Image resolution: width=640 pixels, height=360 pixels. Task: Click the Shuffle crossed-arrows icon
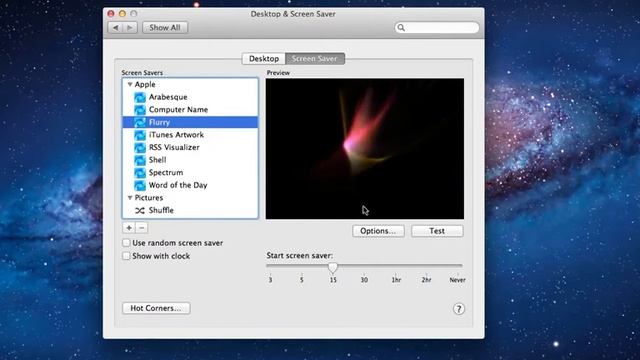[x=140, y=211]
